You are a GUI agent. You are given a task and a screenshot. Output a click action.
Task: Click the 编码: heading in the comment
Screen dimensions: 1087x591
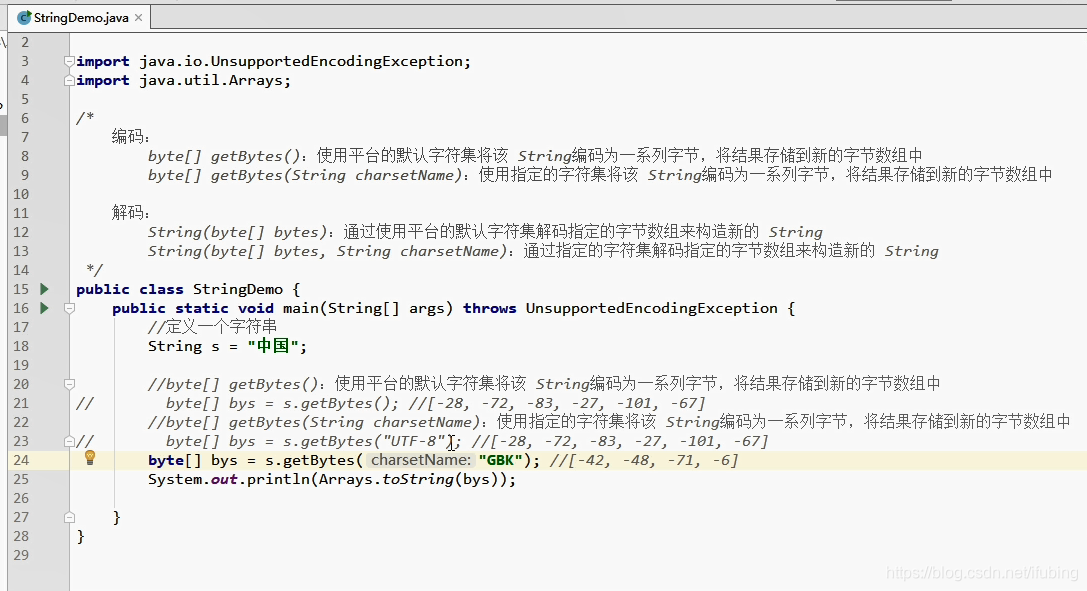tap(131, 136)
